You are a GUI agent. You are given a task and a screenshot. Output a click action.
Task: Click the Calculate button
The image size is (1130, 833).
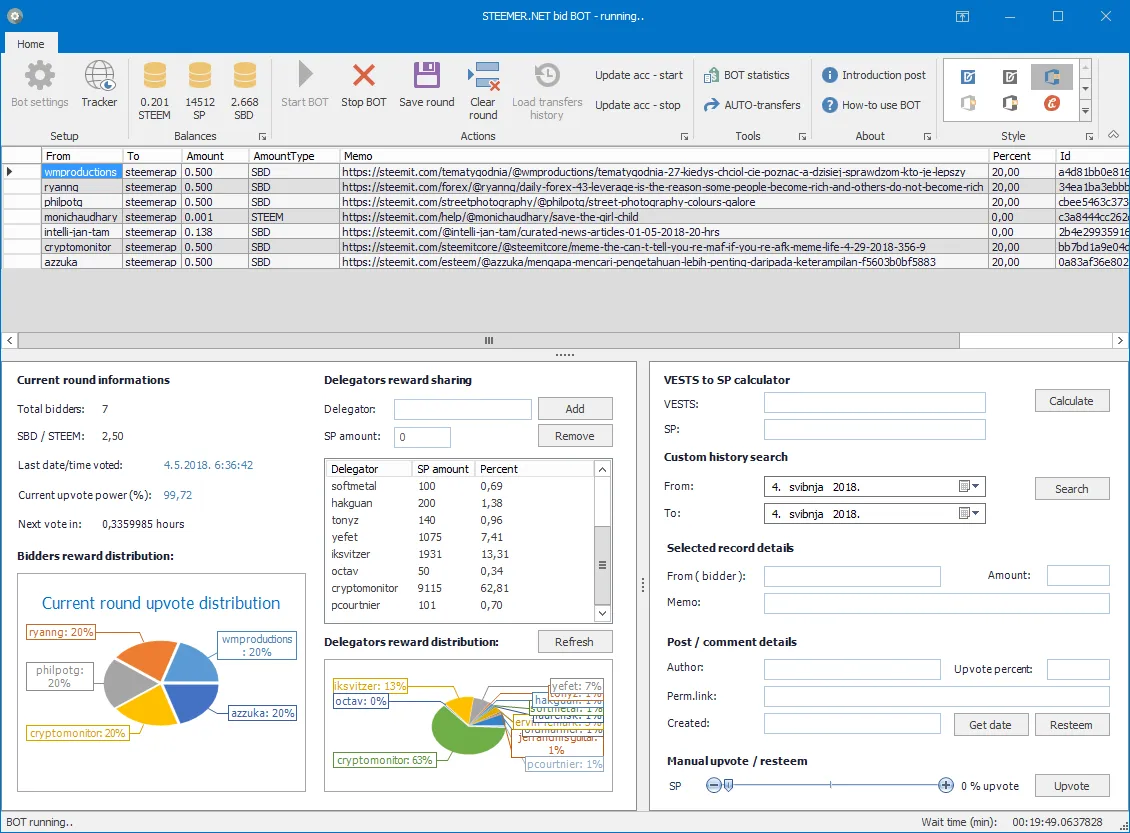coord(1072,401)
